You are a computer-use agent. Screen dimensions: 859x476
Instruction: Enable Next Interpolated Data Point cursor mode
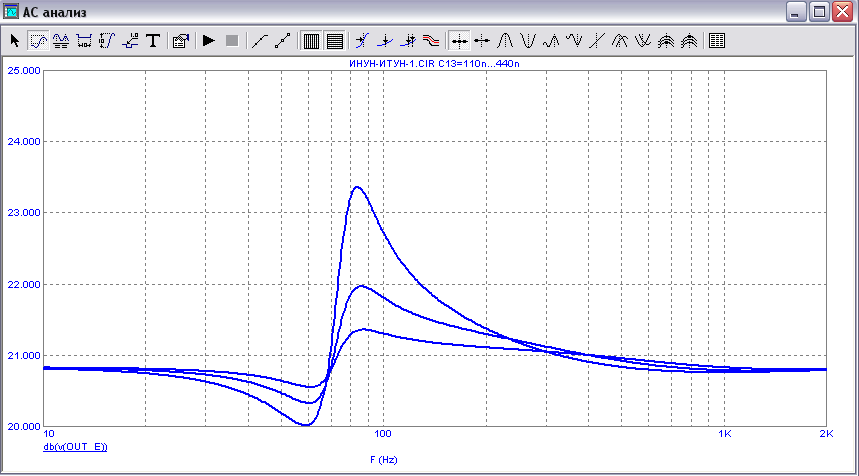click(482, 41)
